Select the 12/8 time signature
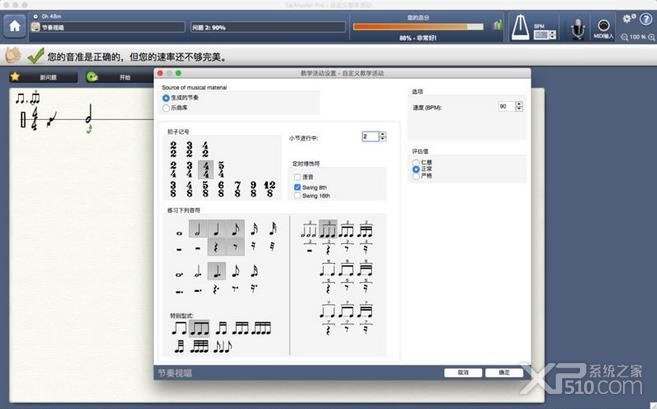The height and width of the screenshot is (409, 657). click(x=269, y=189)
